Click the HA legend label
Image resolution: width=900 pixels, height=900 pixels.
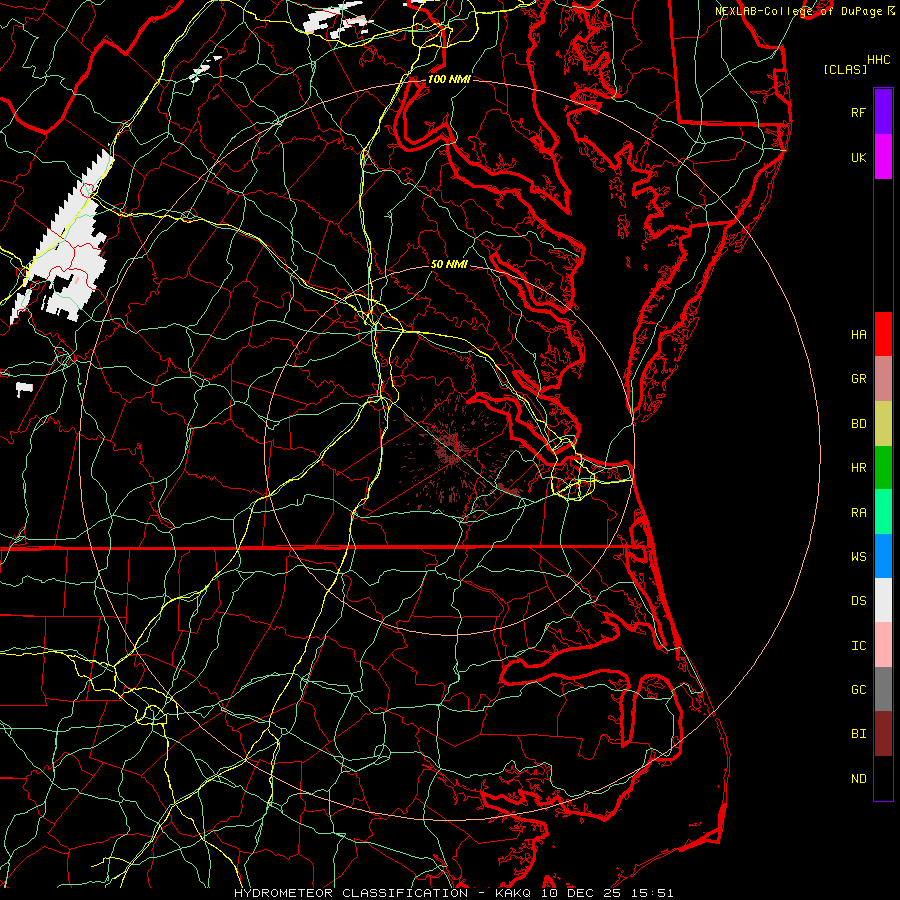point(858,334)
